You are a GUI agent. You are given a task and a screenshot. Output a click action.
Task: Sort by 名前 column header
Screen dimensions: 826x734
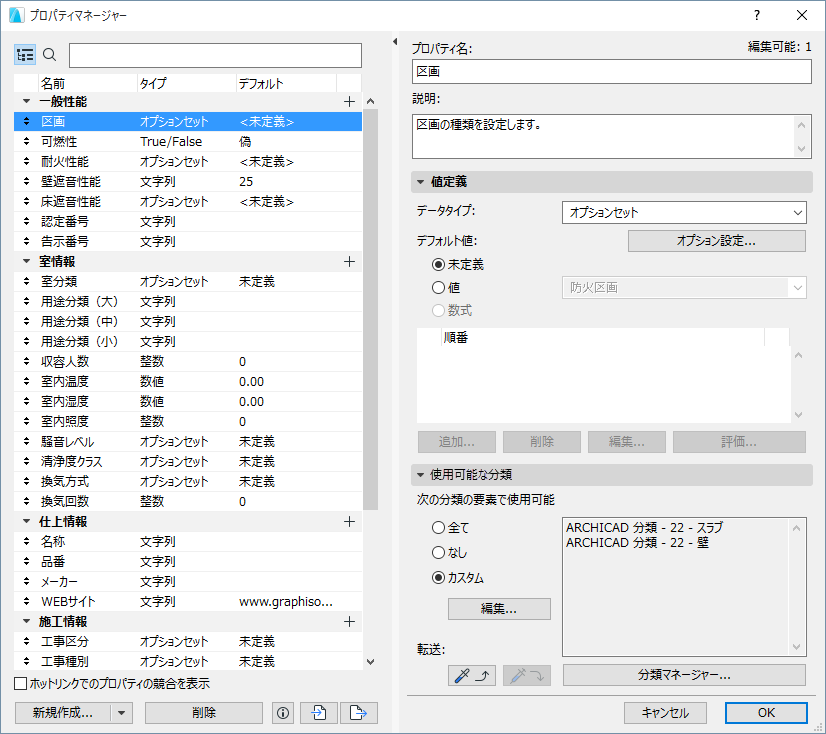point(87,83)
